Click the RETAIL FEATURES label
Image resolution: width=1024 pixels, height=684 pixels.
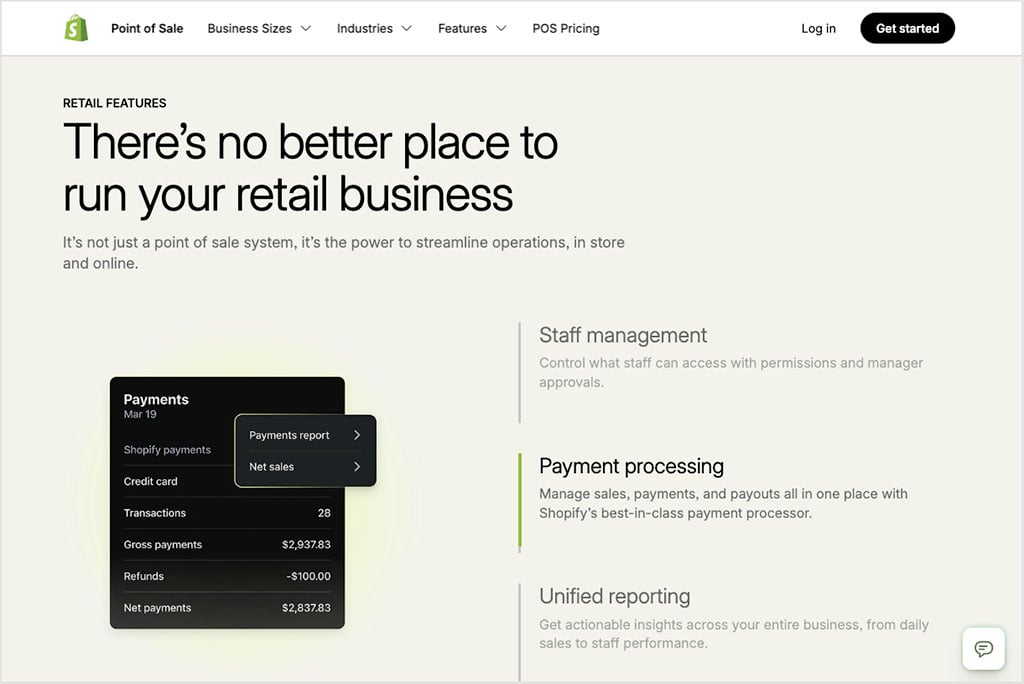(x=114, y=103)
